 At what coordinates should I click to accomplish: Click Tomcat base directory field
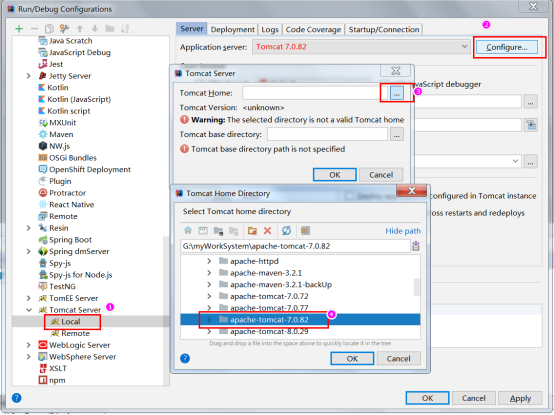tap(327, 135)
